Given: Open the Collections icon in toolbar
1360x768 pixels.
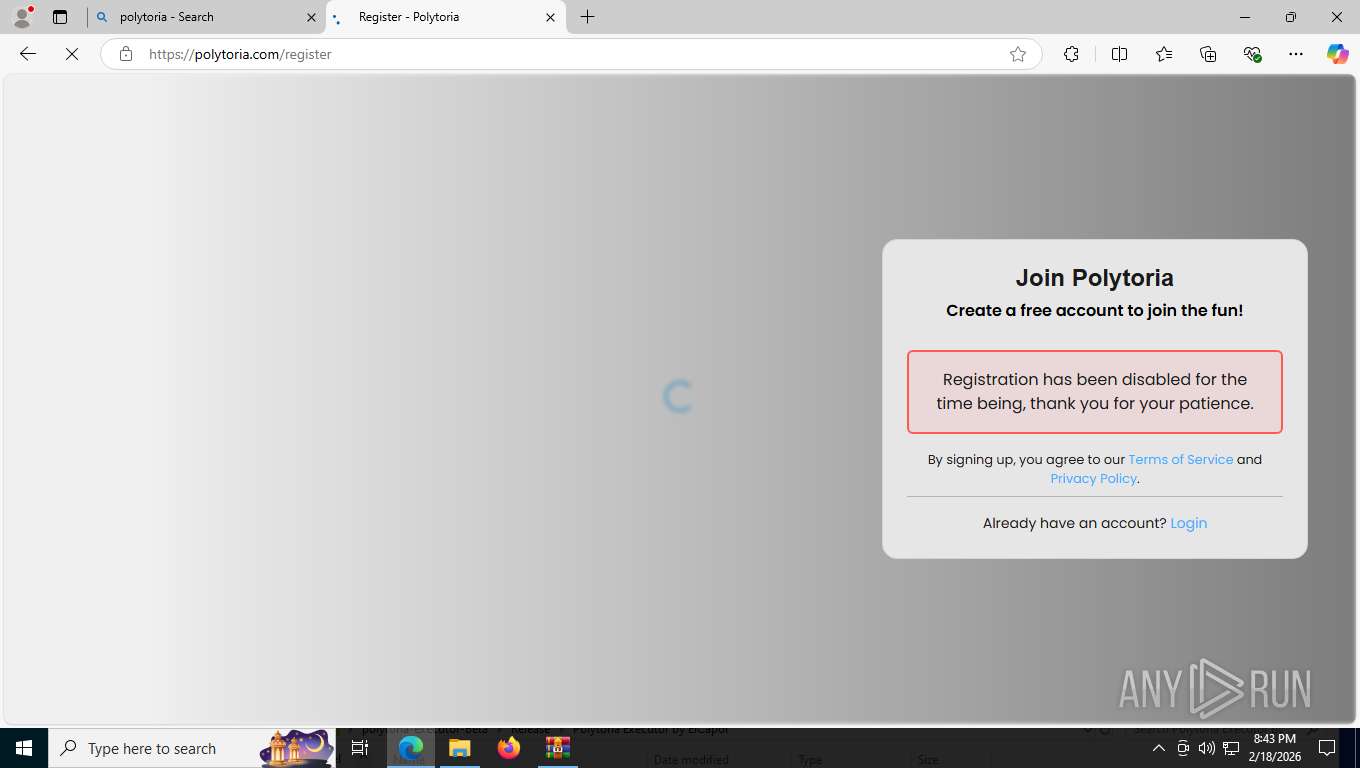Looking at the screenshot, I should point(1208,54).
